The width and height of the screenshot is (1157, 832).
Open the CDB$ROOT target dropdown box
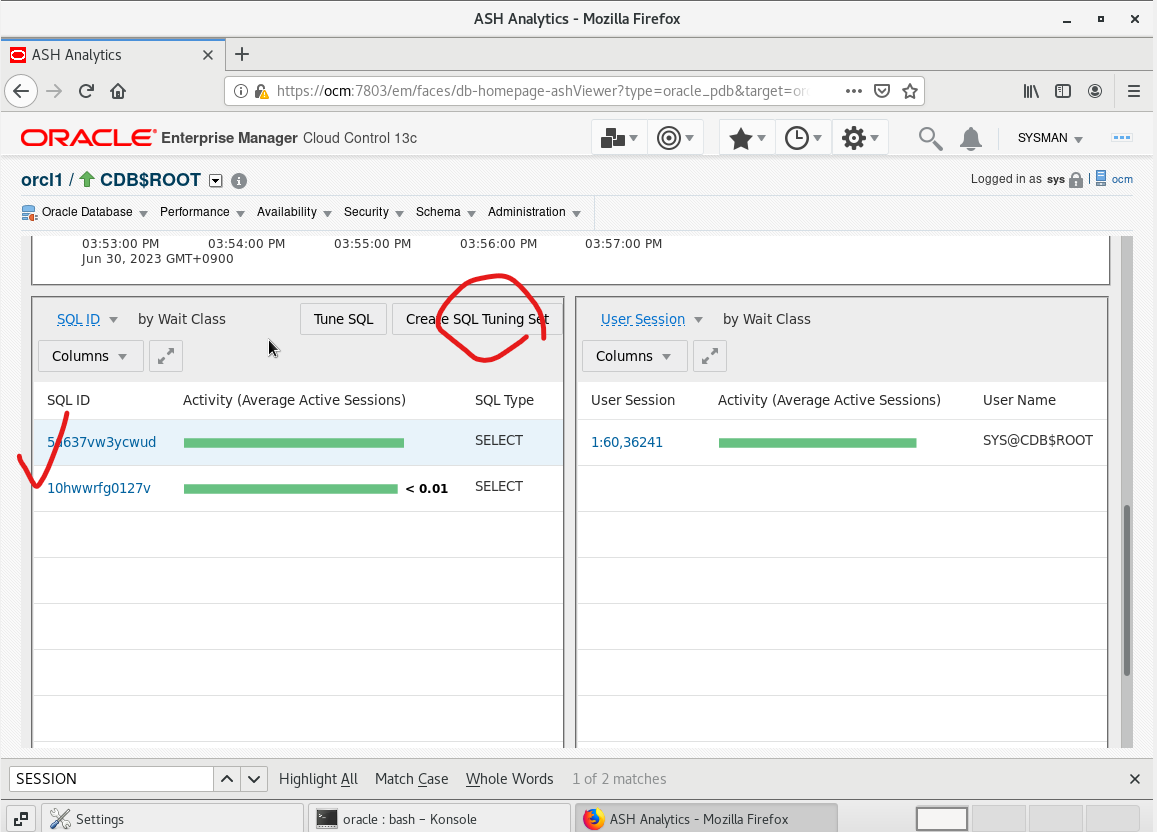pos(215,181)
